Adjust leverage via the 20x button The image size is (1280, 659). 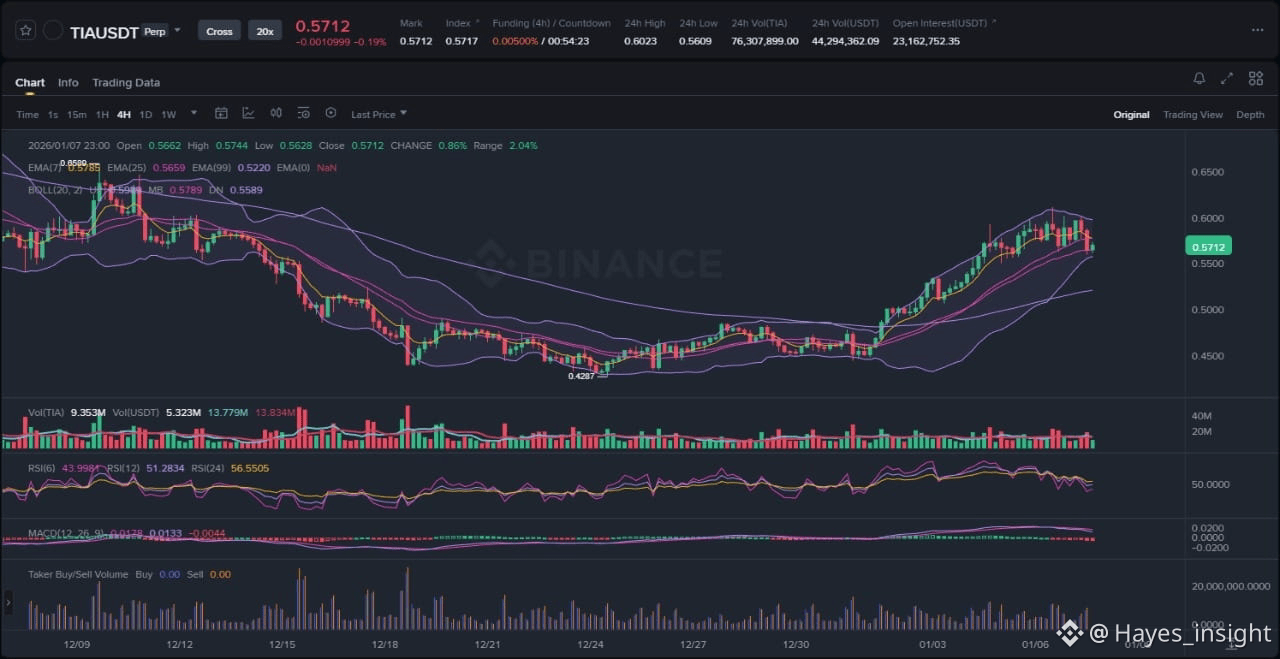pos(265,31)
